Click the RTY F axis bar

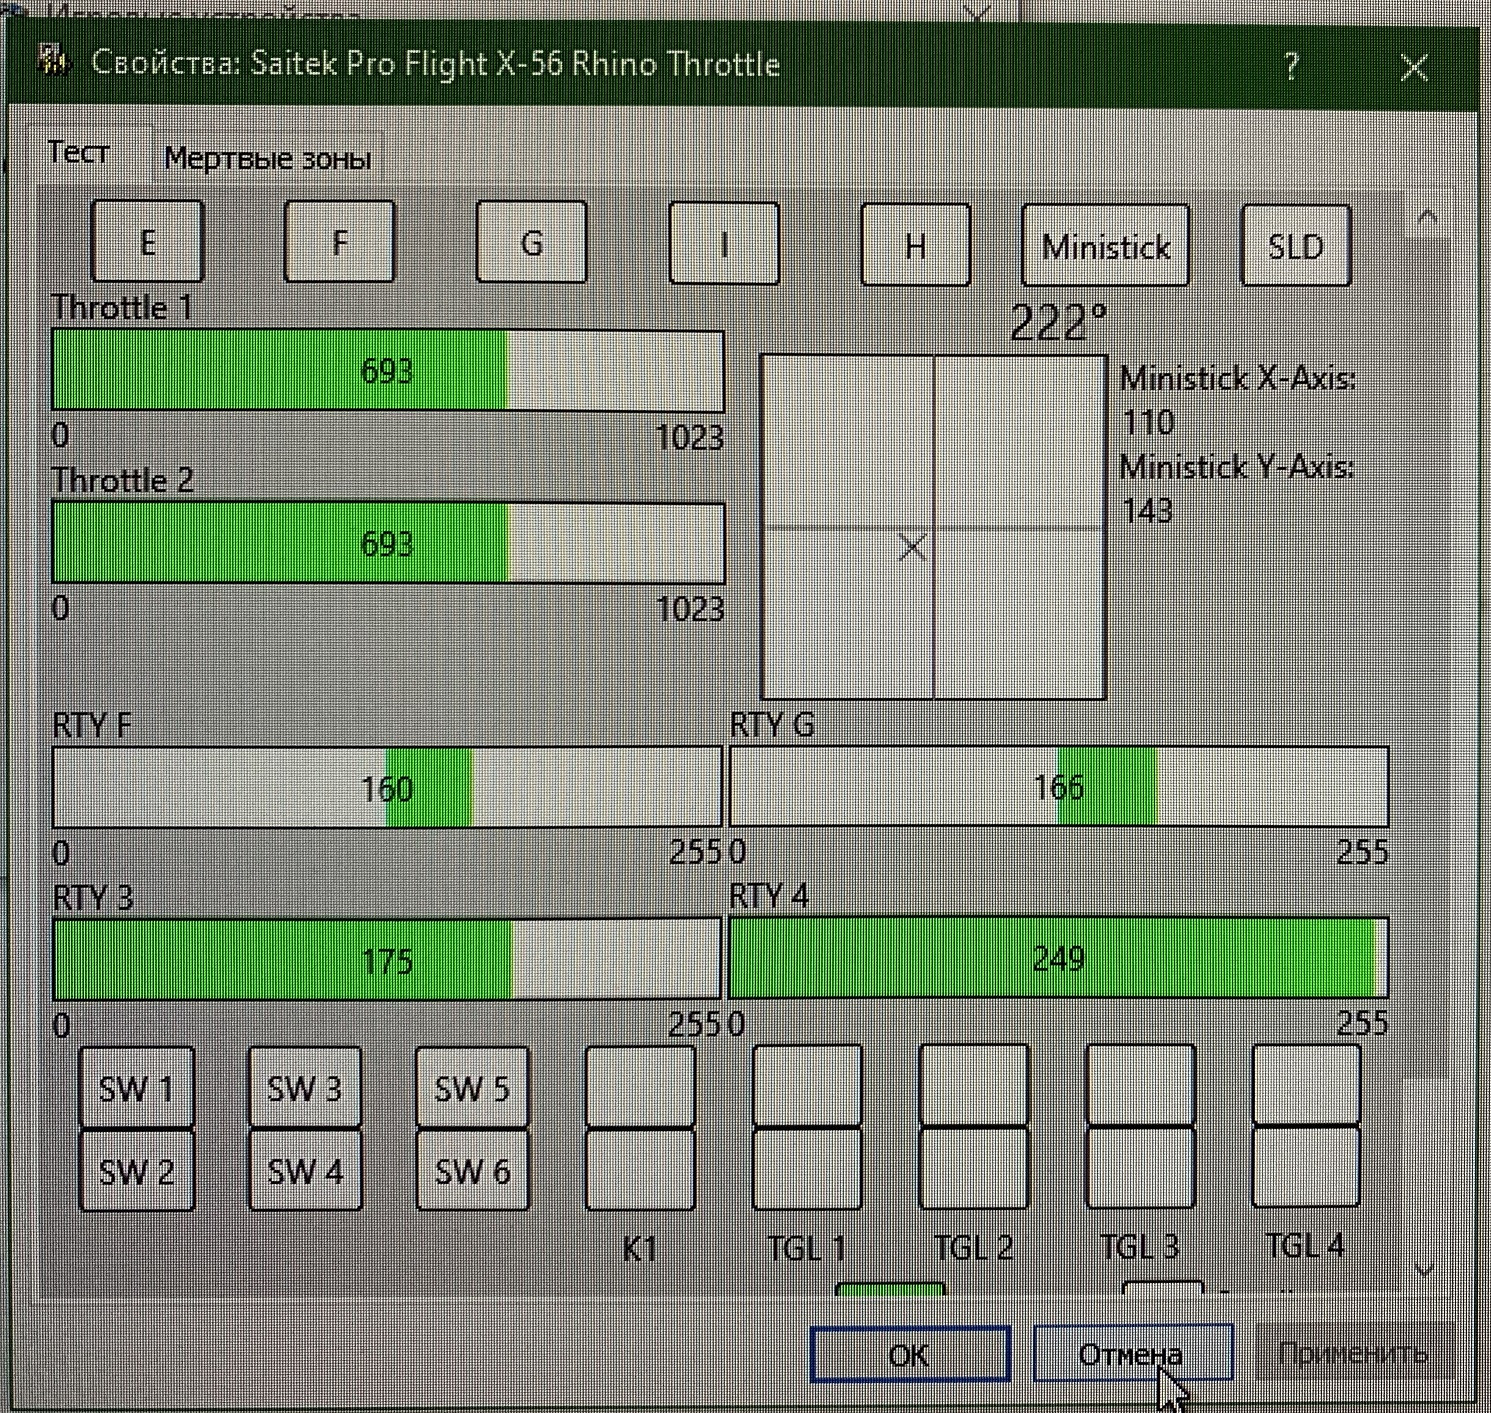(387, 788)
